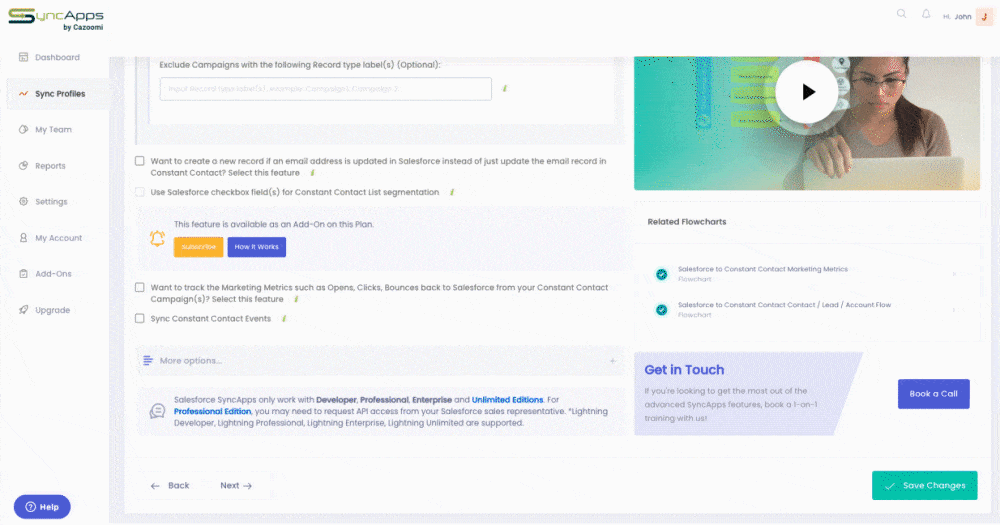Viewport: 1000px width, 525px height.
Task: Open Upgrade menu item
Action: [x=52, y=310]
